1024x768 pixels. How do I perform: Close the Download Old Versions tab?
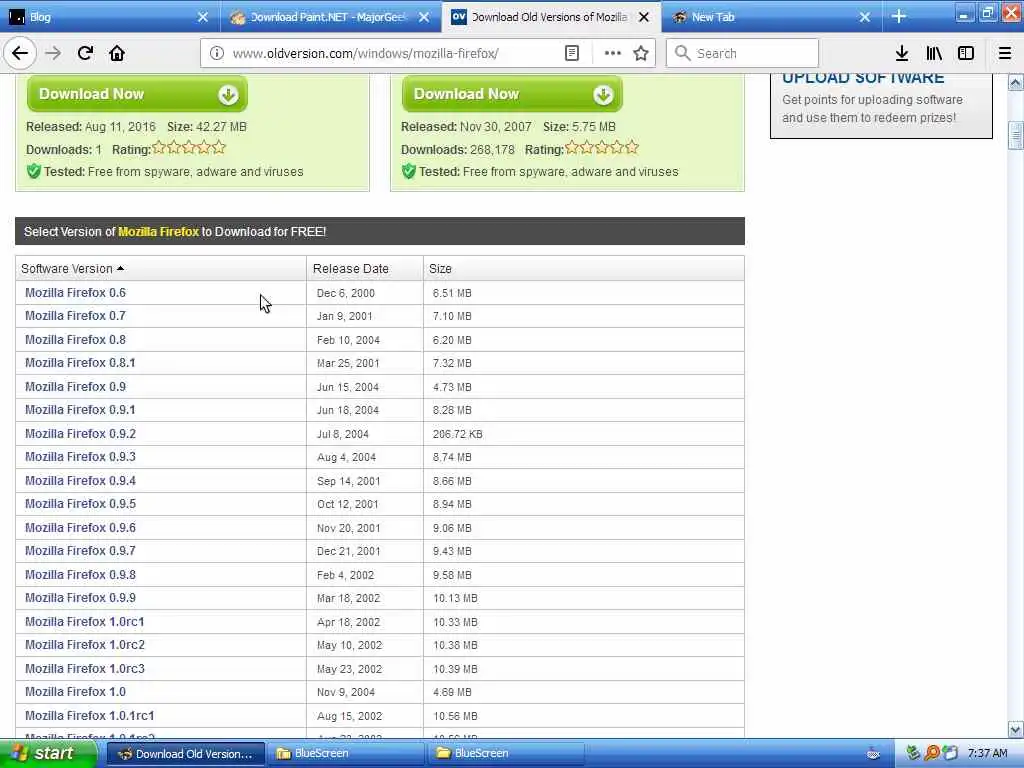[644, 17]
